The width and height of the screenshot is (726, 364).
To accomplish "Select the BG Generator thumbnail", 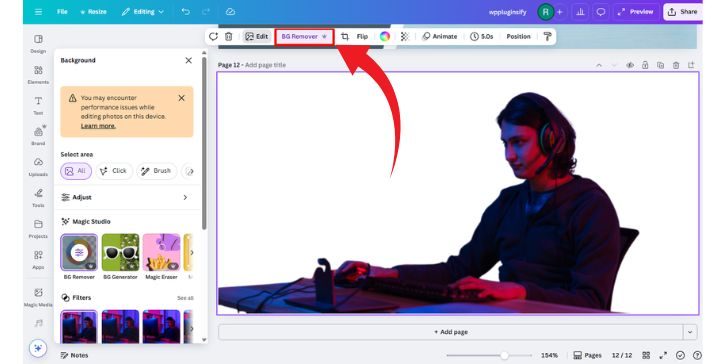I will click(120, 252).
